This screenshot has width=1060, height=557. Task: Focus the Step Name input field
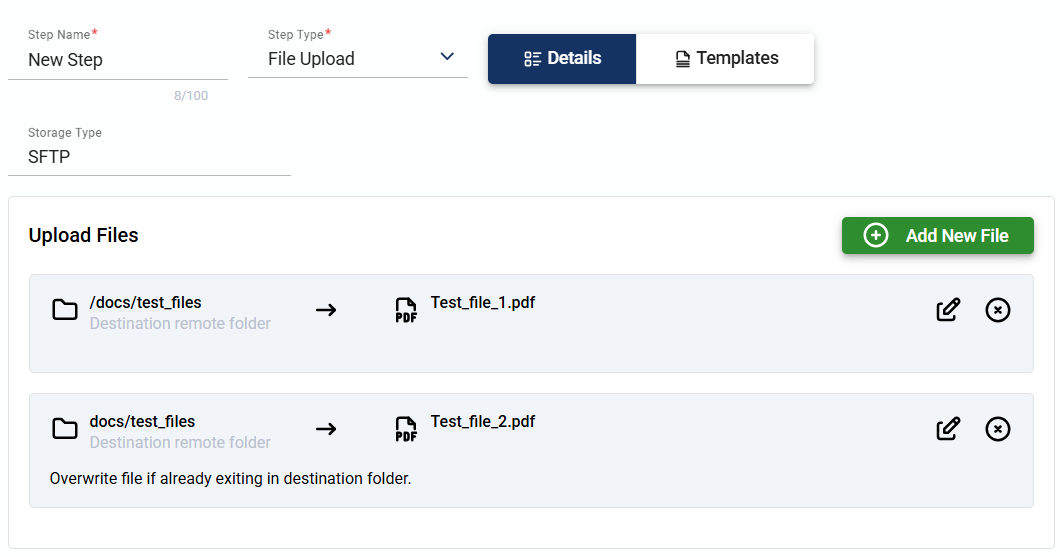pos(117,60)
